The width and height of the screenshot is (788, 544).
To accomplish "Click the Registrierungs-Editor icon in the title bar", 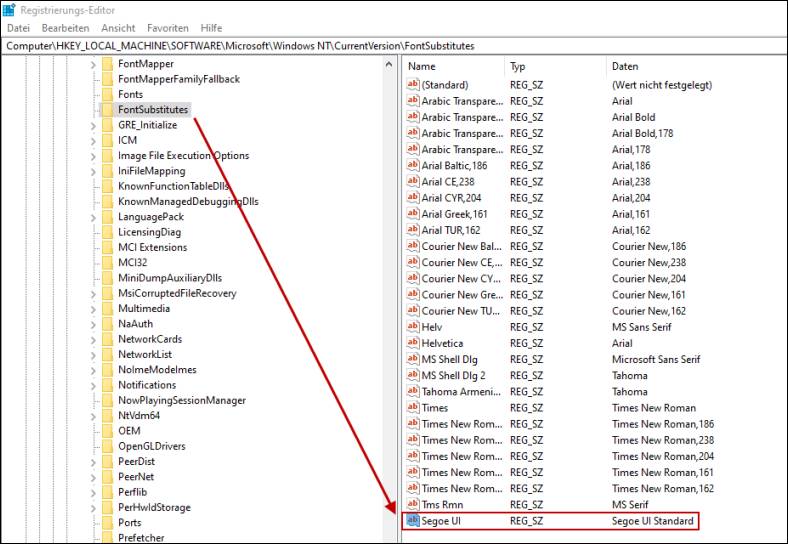I will [x=9, y=11].
